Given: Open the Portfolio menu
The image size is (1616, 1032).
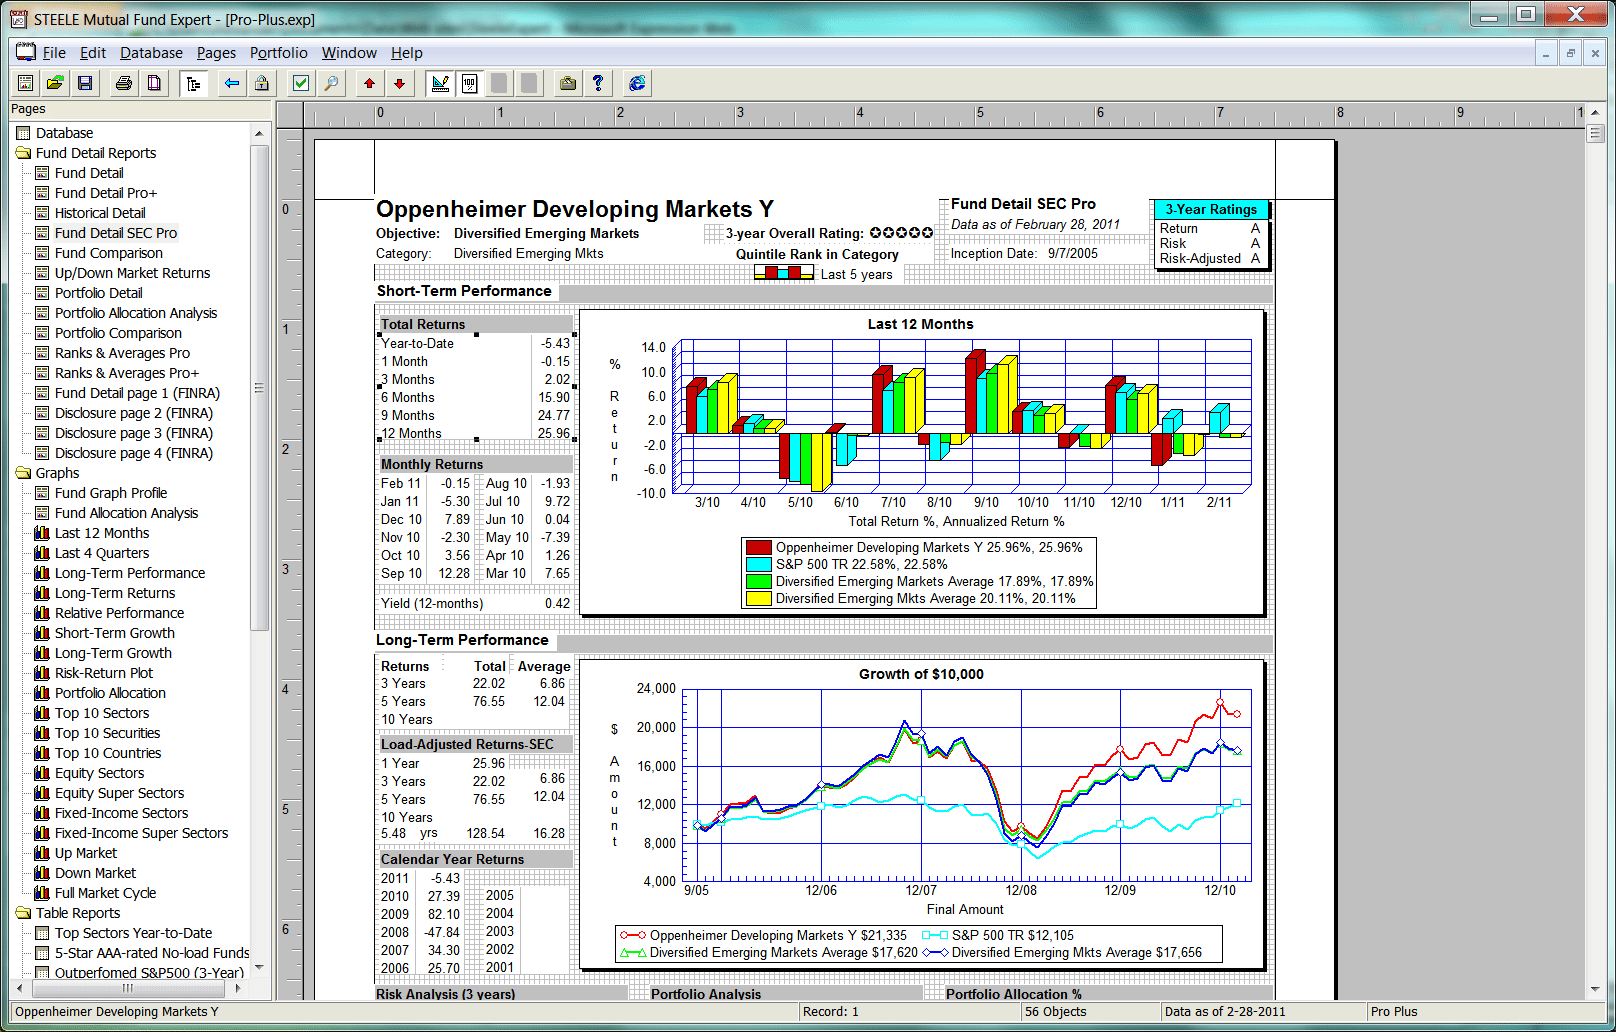Looking at the screenshot, I should [x=279, y=53].
